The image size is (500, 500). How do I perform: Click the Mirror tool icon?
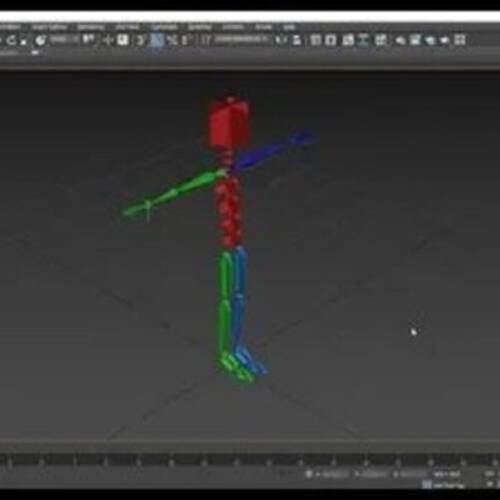point(281,40)
